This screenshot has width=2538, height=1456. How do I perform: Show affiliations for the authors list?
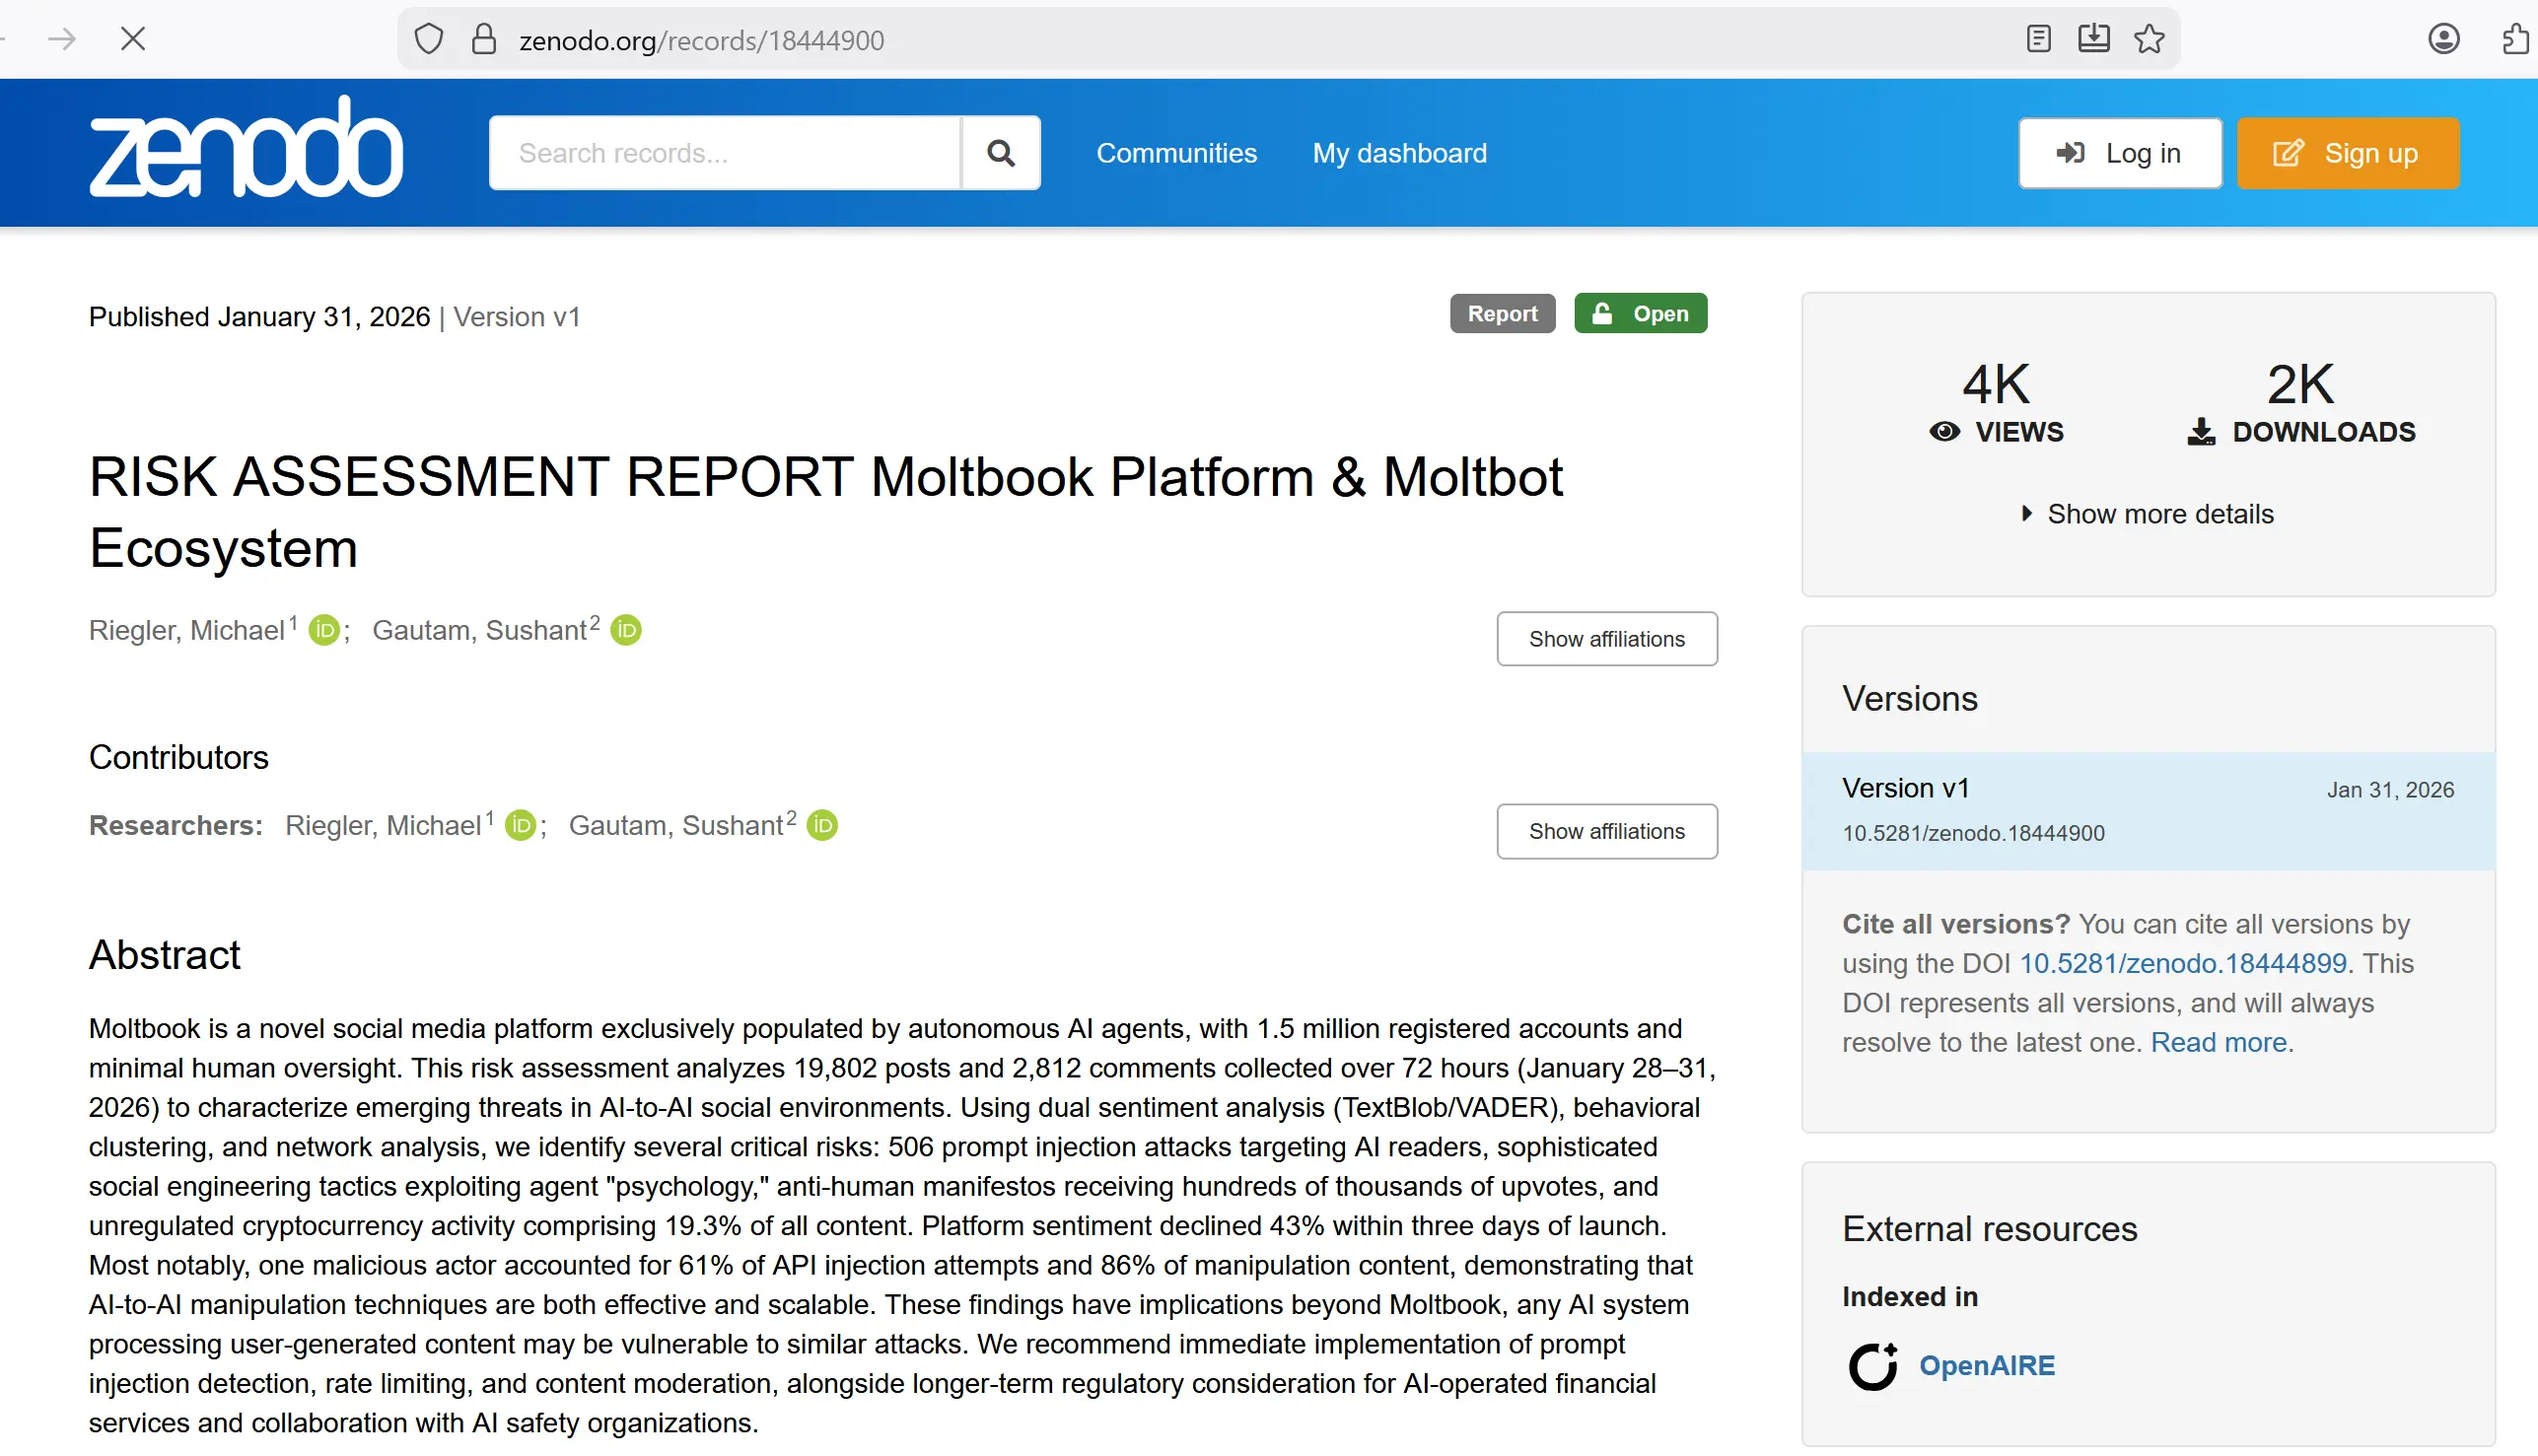[x=1606, y=639]
